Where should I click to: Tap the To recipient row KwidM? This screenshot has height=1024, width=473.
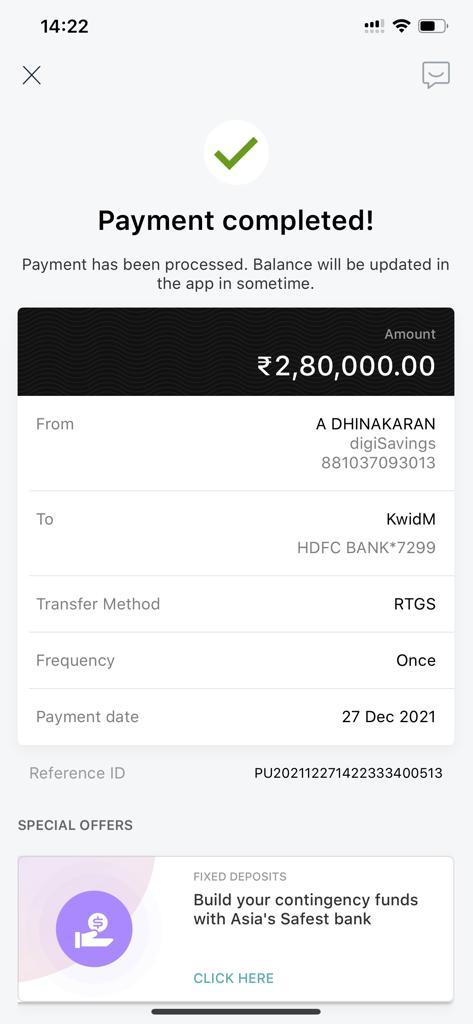point(236,533)
